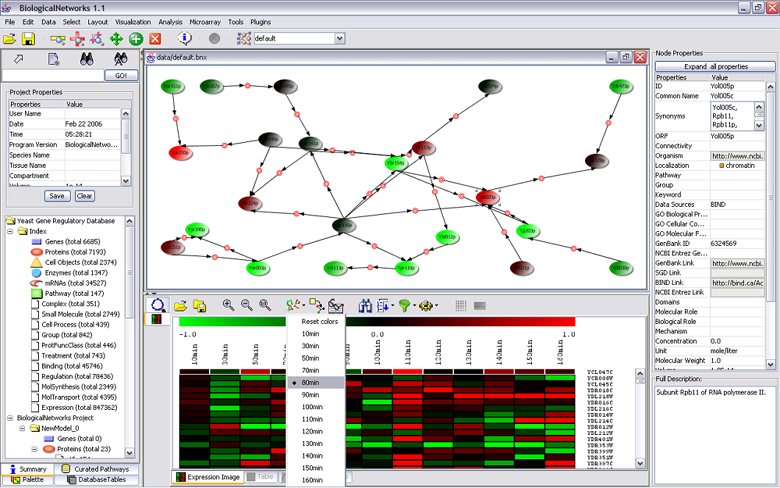Viewport: 780px width, 488px height.
Task: Switch to the Curated Pathways tab
Action: click(97, 469)
